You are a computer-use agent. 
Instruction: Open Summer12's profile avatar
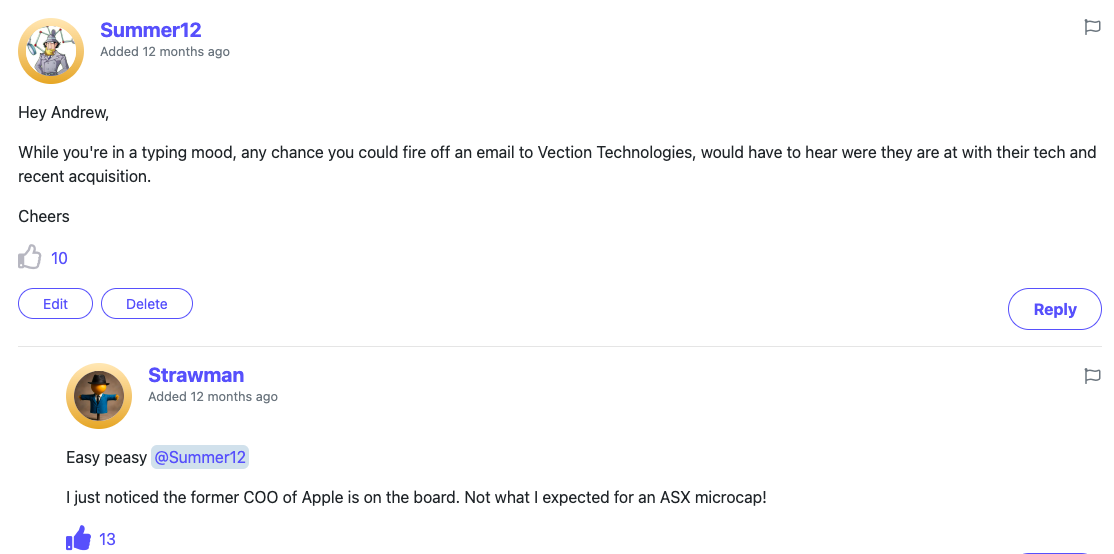(51, 51)
